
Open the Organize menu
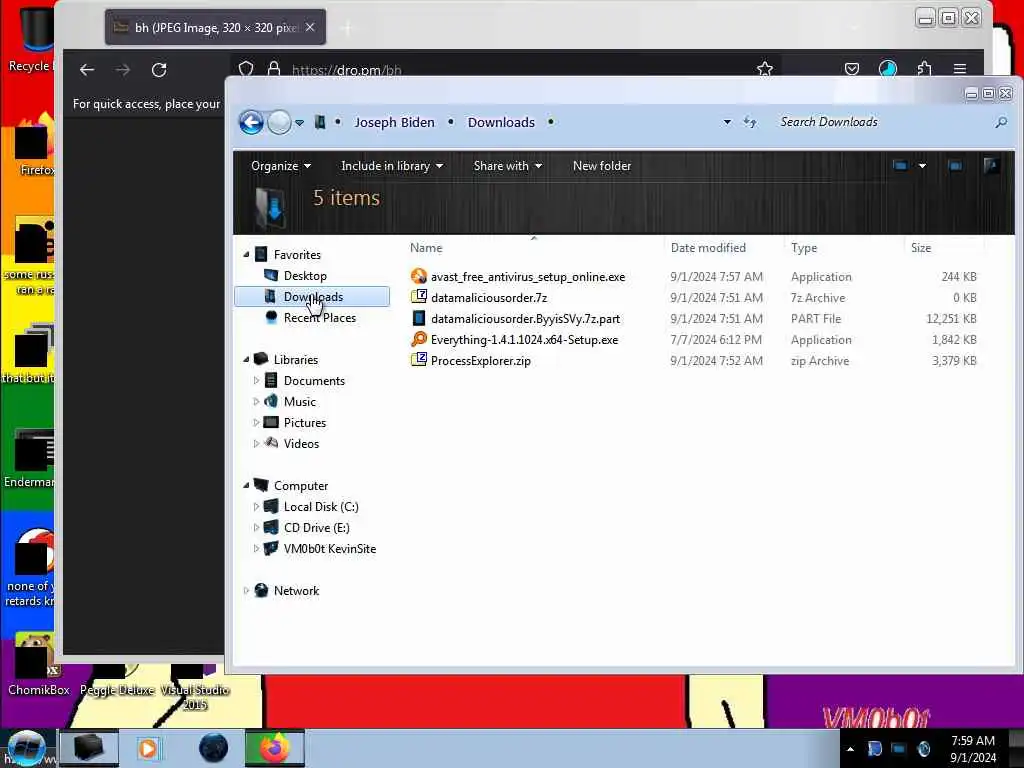[281, 166]
